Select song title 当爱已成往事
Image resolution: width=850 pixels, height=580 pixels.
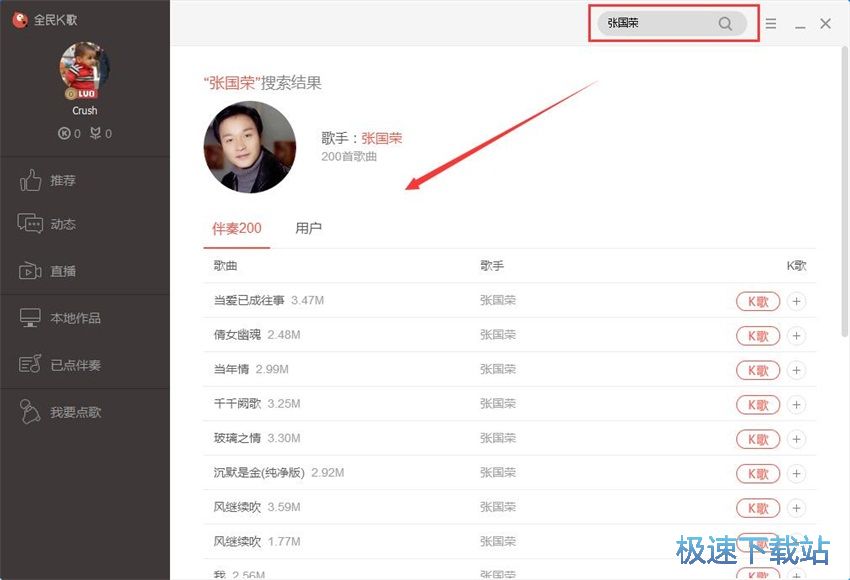[x=249, y=300]
